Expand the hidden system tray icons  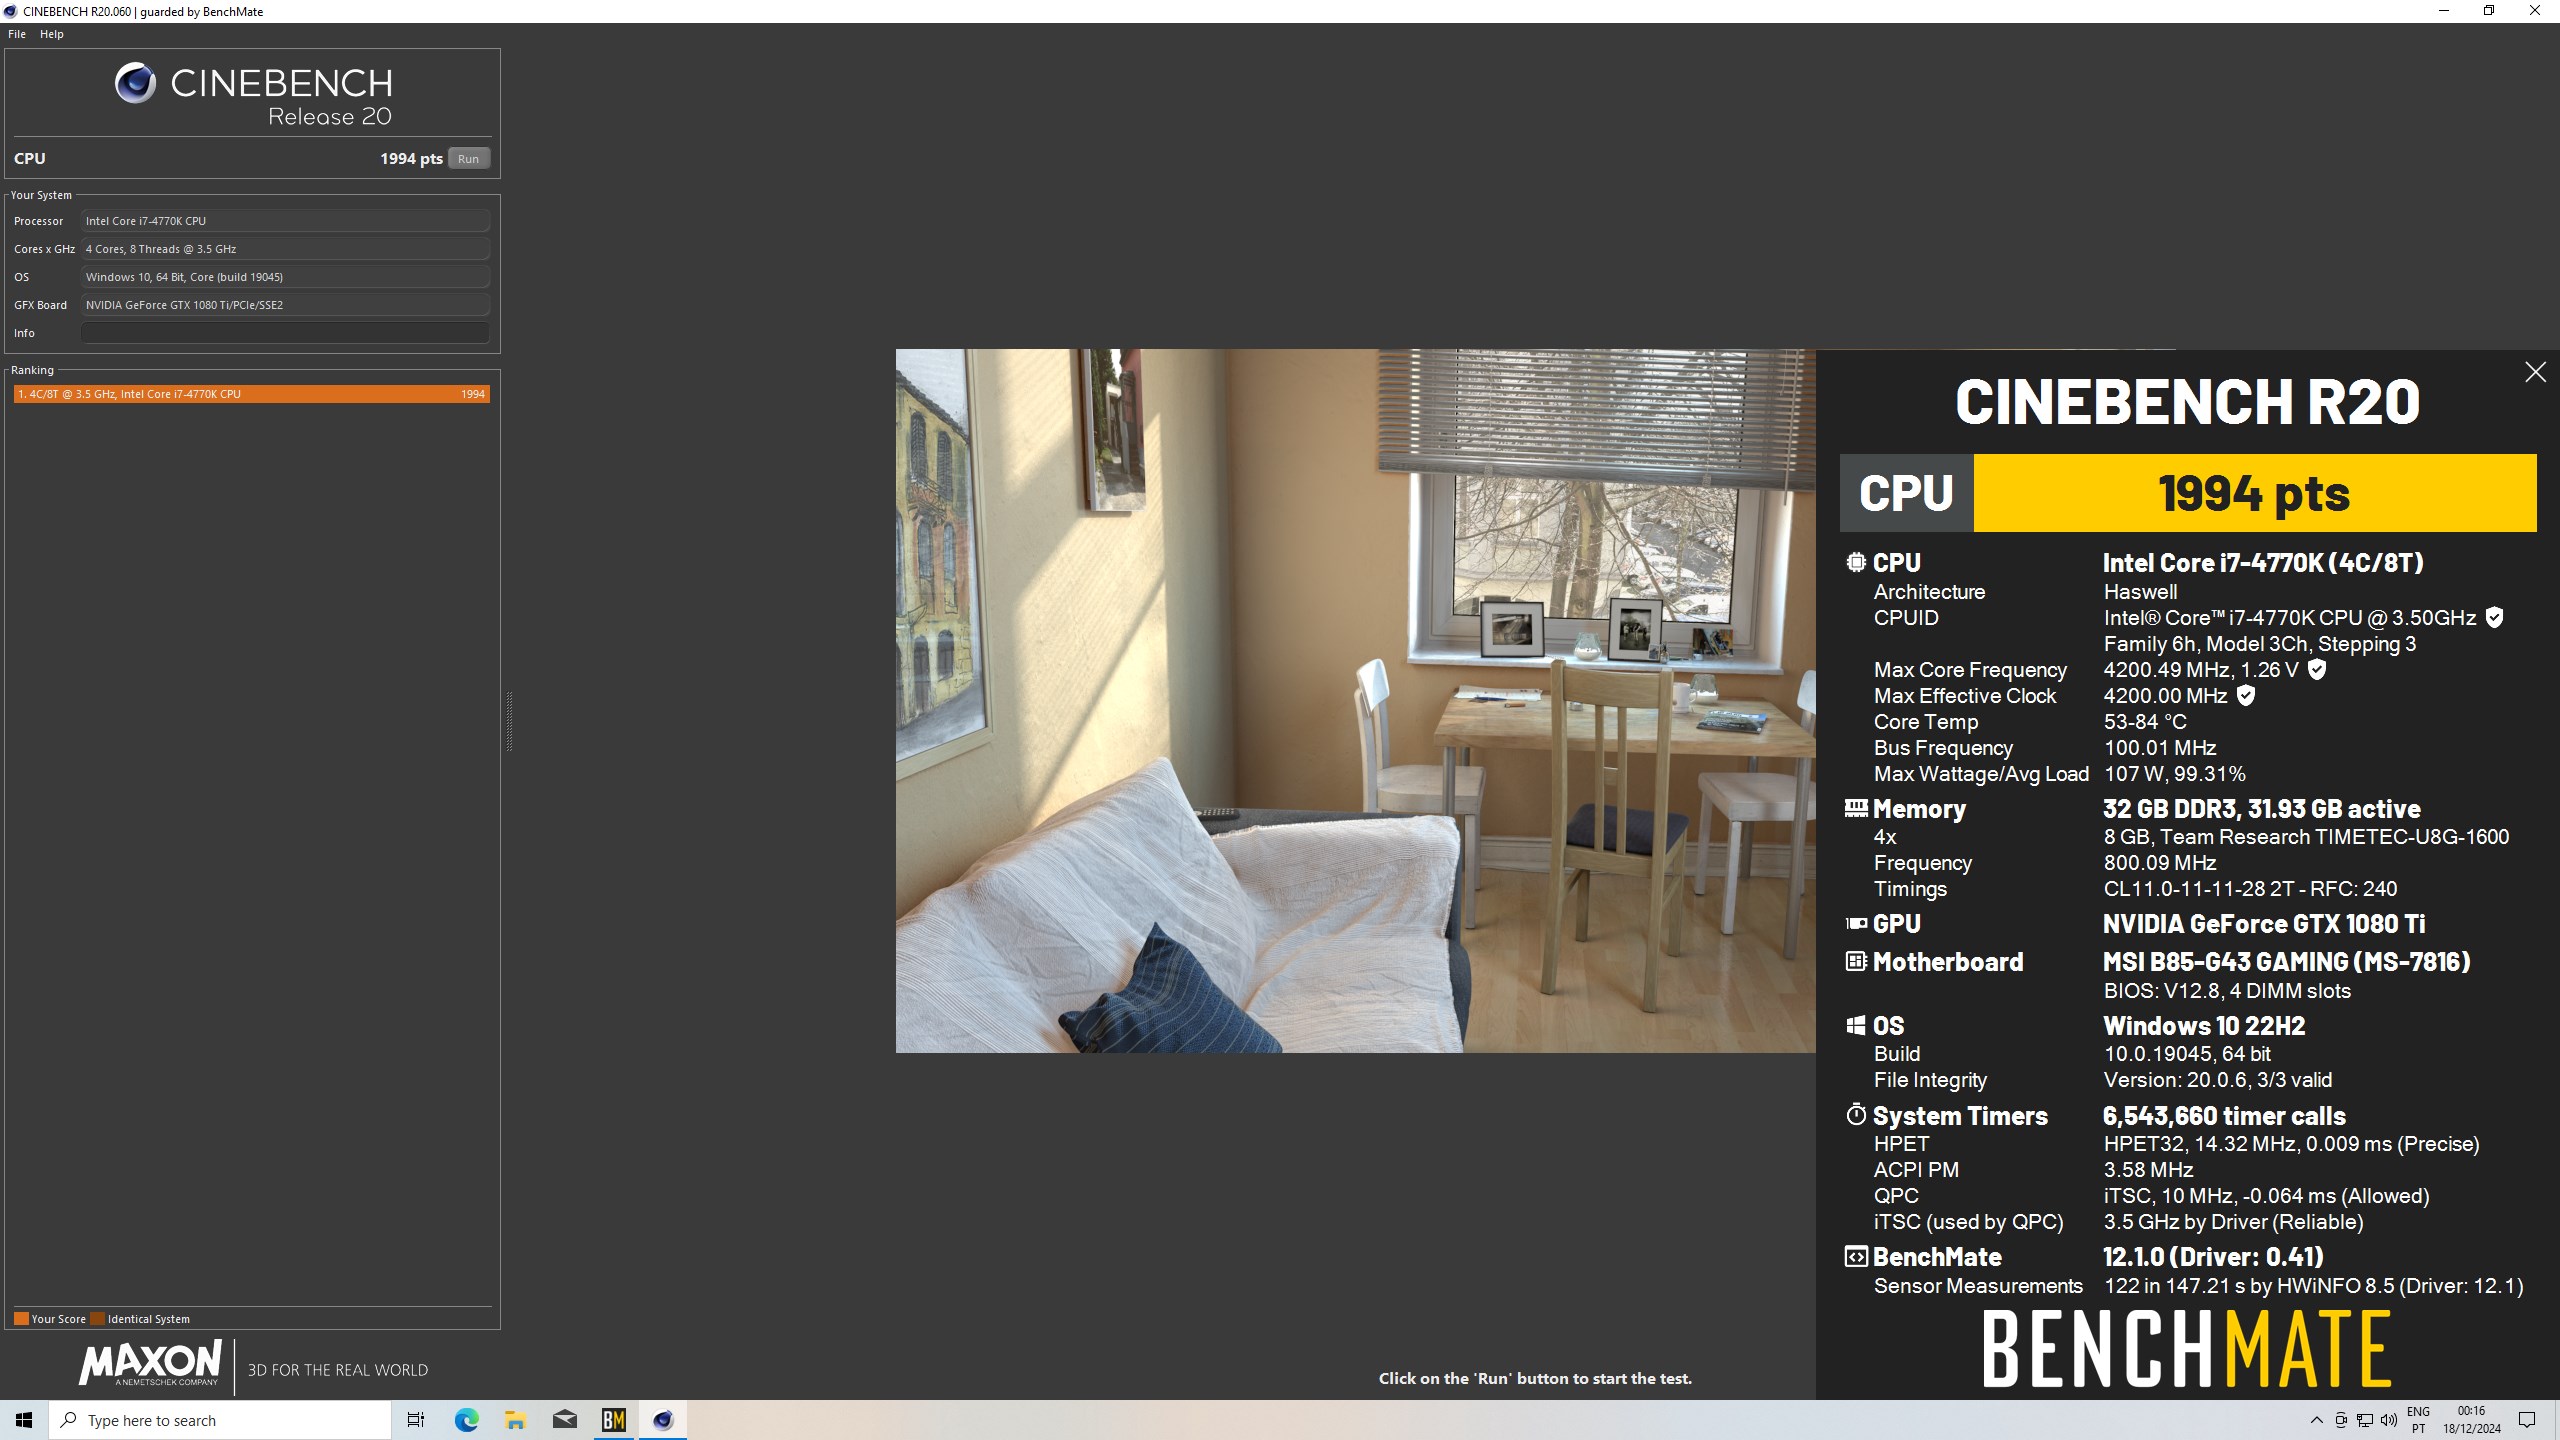point(2316,1420)
